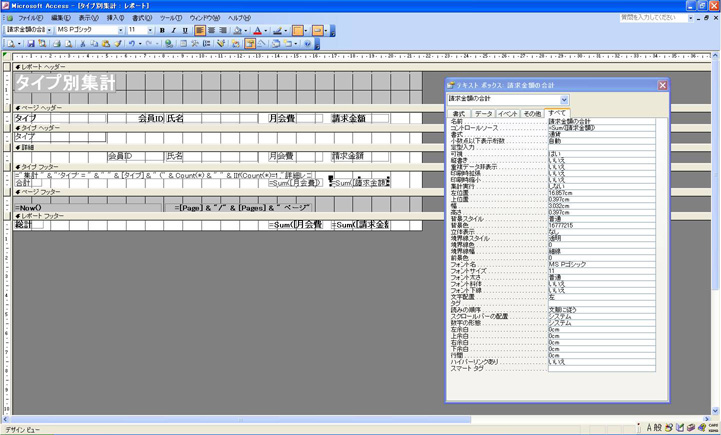
Task: Select the タイプ別集計 title label
Action: tap(65, 84)
